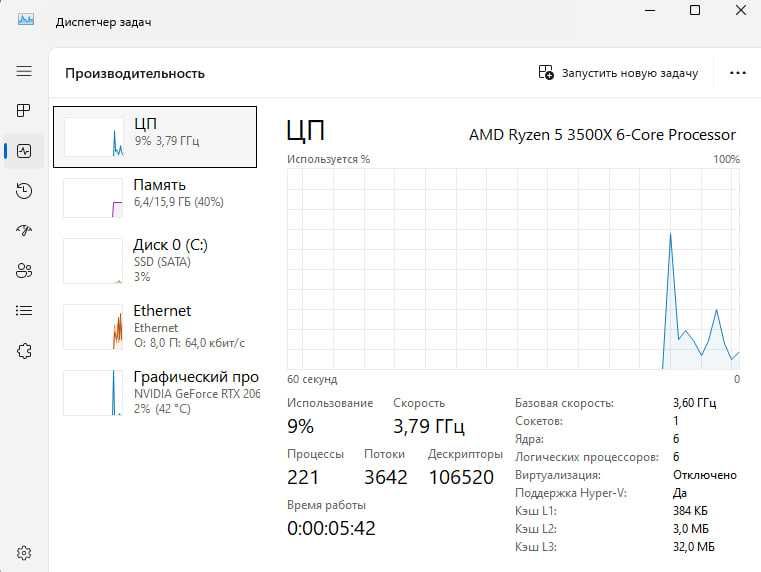The width and height of the screenshot is (761, 572).
Task: Open the hamburger navigation menu
Action: pyautogui.click(x=24, y=71)
